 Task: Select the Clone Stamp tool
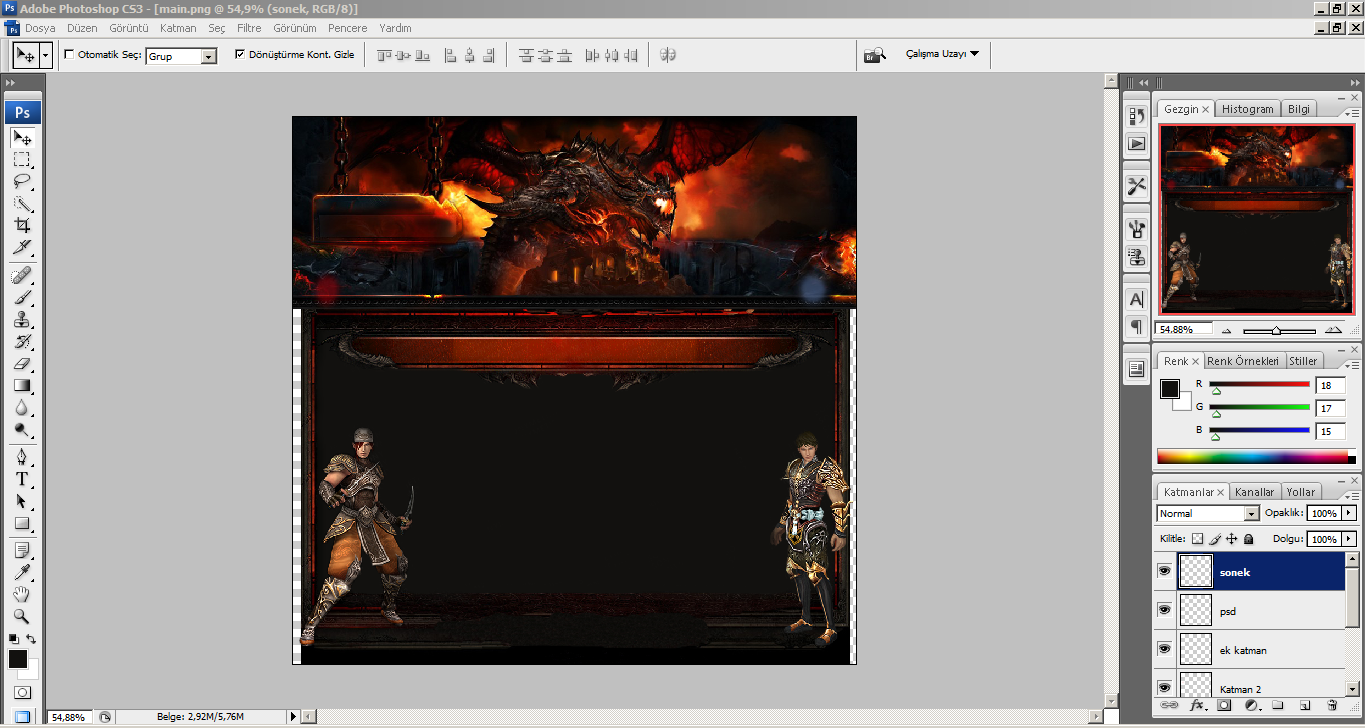pos(22,320)
